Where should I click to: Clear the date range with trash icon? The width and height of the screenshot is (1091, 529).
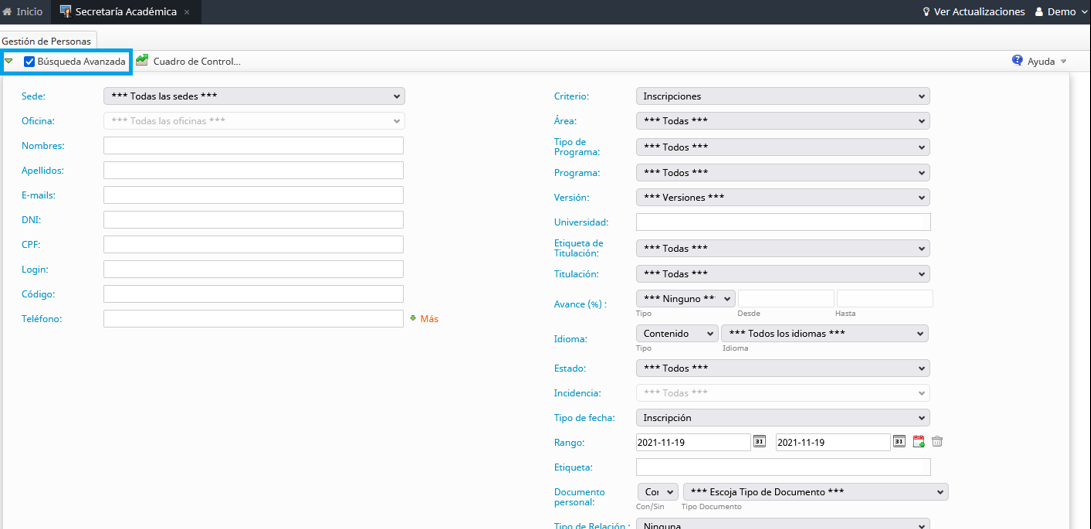937,442
